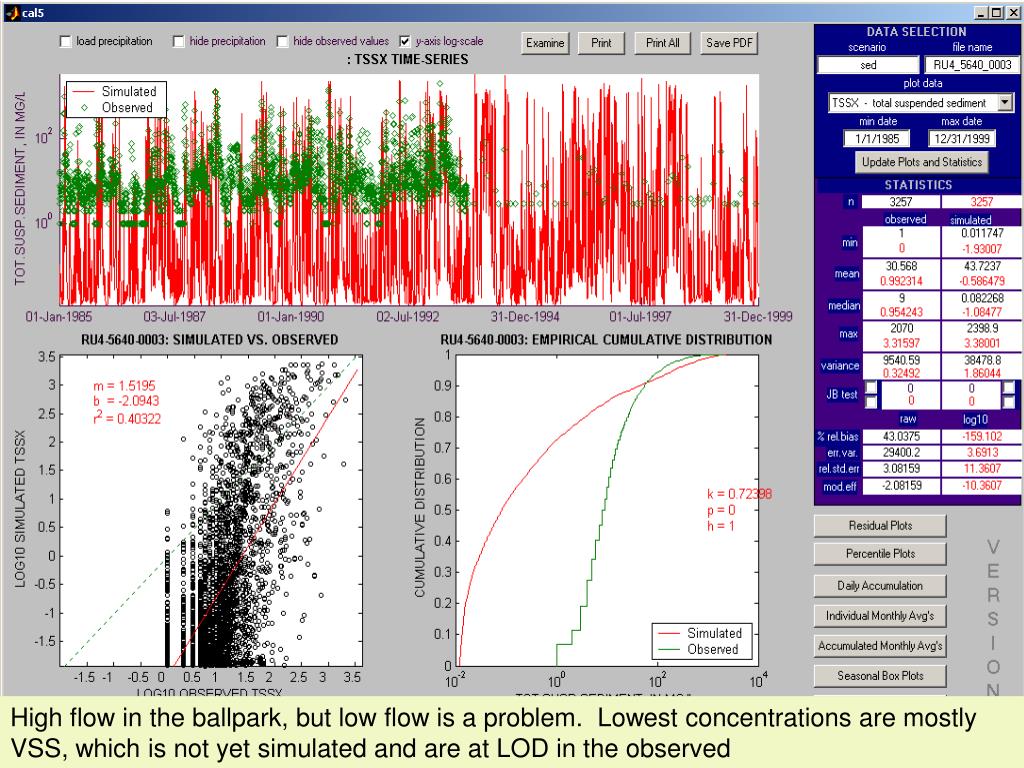Image resolution: width=1024 pixels, height=768 pixels.
Task: Click the min date field 1/1/1985
Action: pyautogui.click(x=877, y=138)
